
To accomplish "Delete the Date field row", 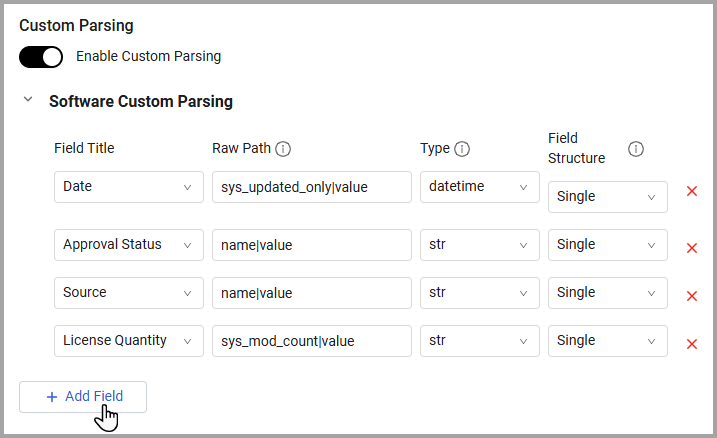I will [691, 191].
